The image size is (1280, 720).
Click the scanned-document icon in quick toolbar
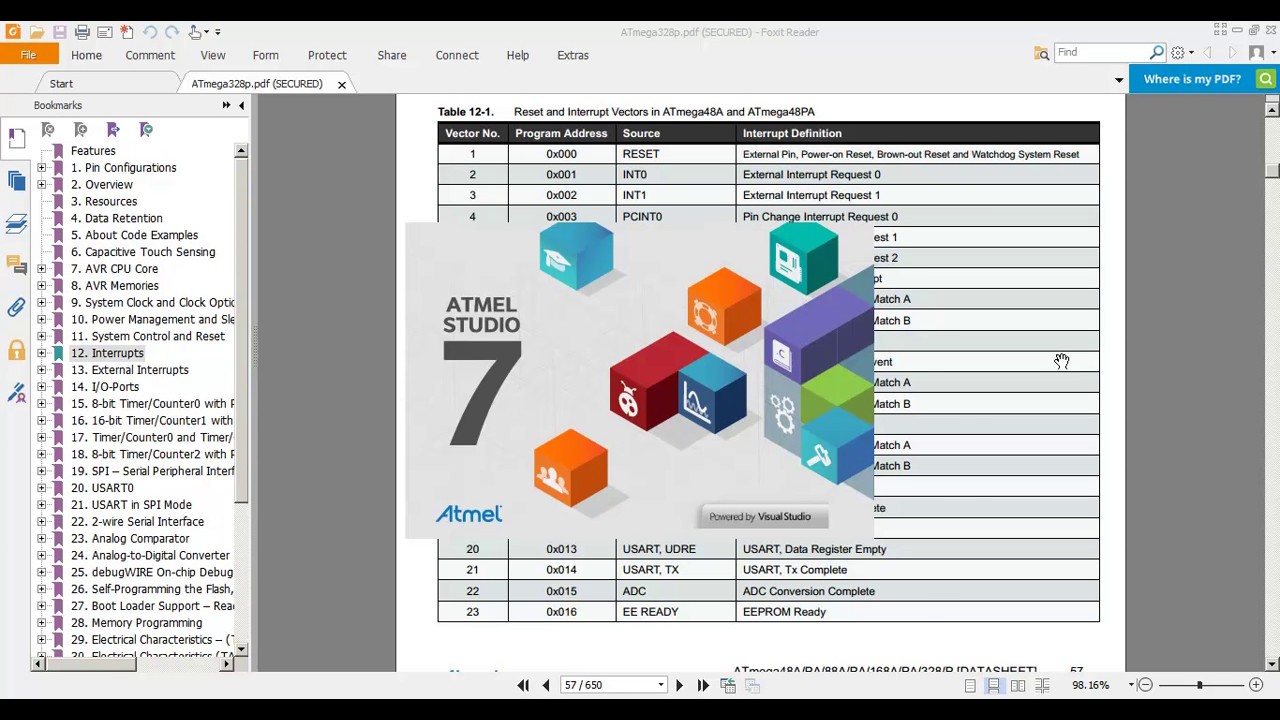104,32
